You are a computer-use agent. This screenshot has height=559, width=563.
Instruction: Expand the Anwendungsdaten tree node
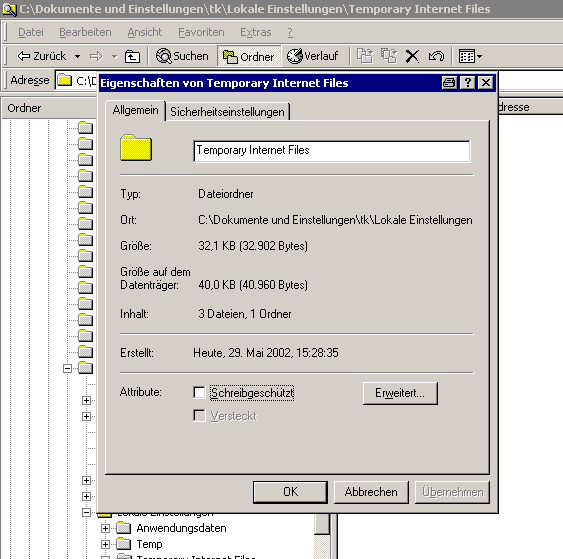(x=105, y=528)
